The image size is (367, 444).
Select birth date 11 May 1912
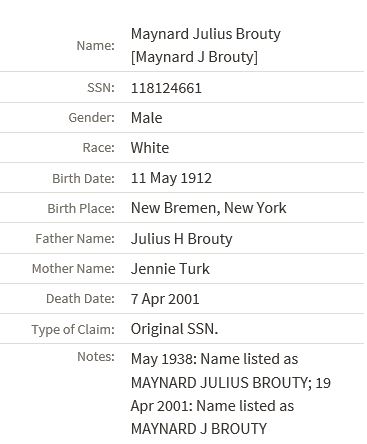tap(171, 178)
